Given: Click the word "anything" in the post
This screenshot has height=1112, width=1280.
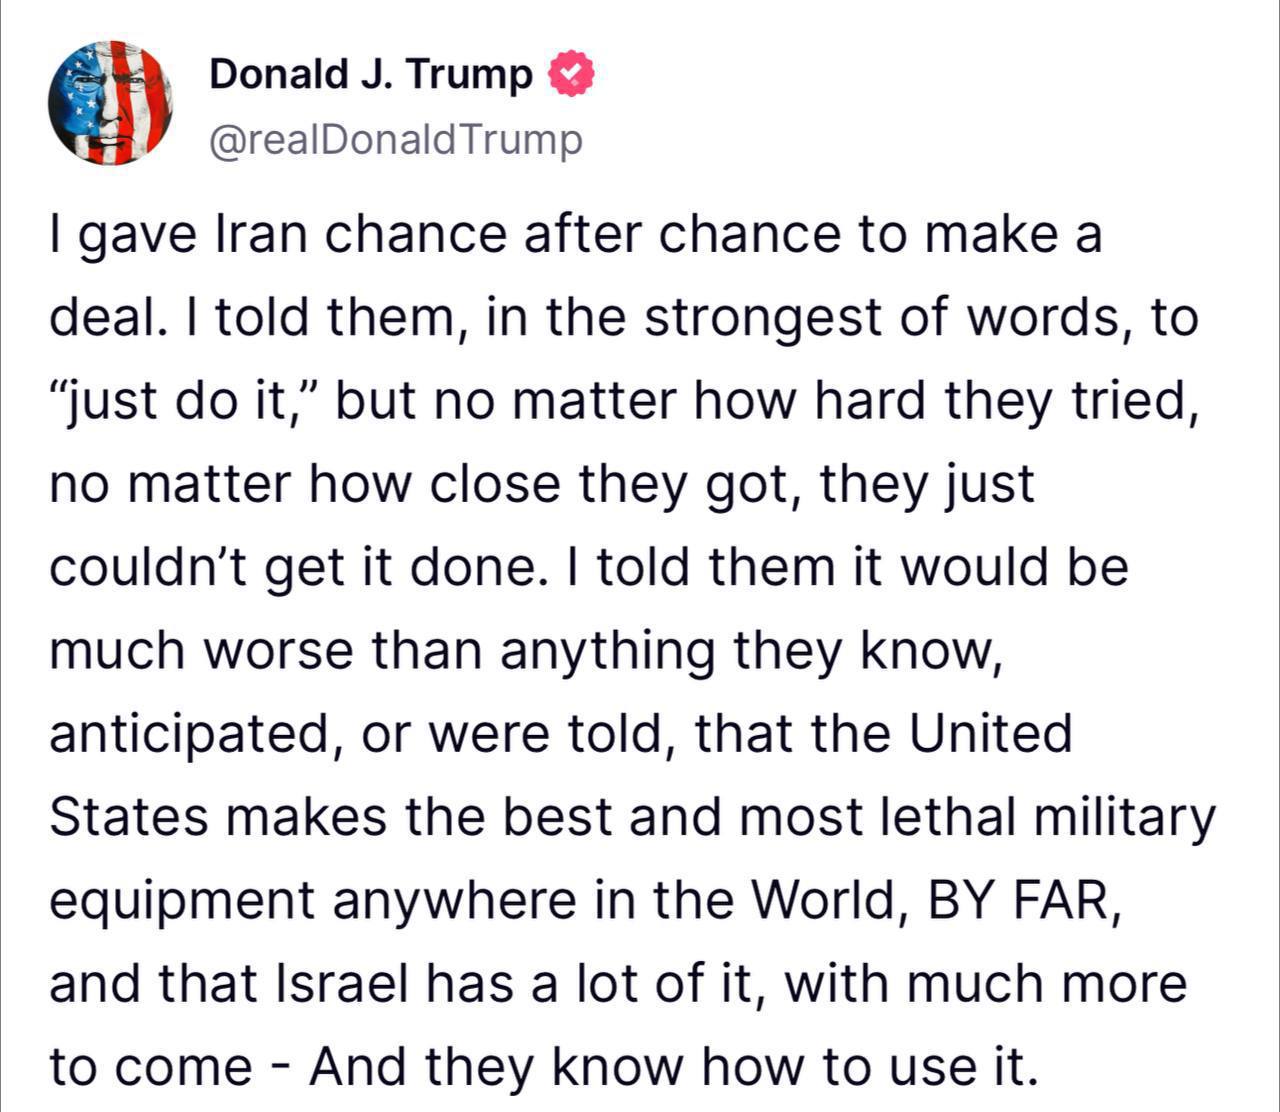Looking at the screenshot, I should point(607,651).
